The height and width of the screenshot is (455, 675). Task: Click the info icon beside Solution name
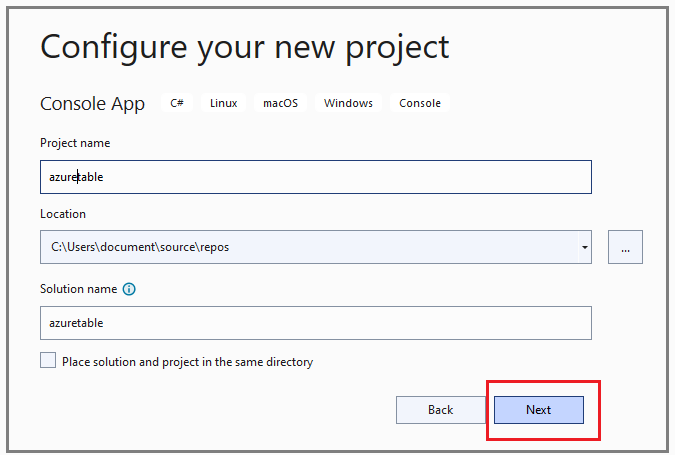click(x=129, y=289)
